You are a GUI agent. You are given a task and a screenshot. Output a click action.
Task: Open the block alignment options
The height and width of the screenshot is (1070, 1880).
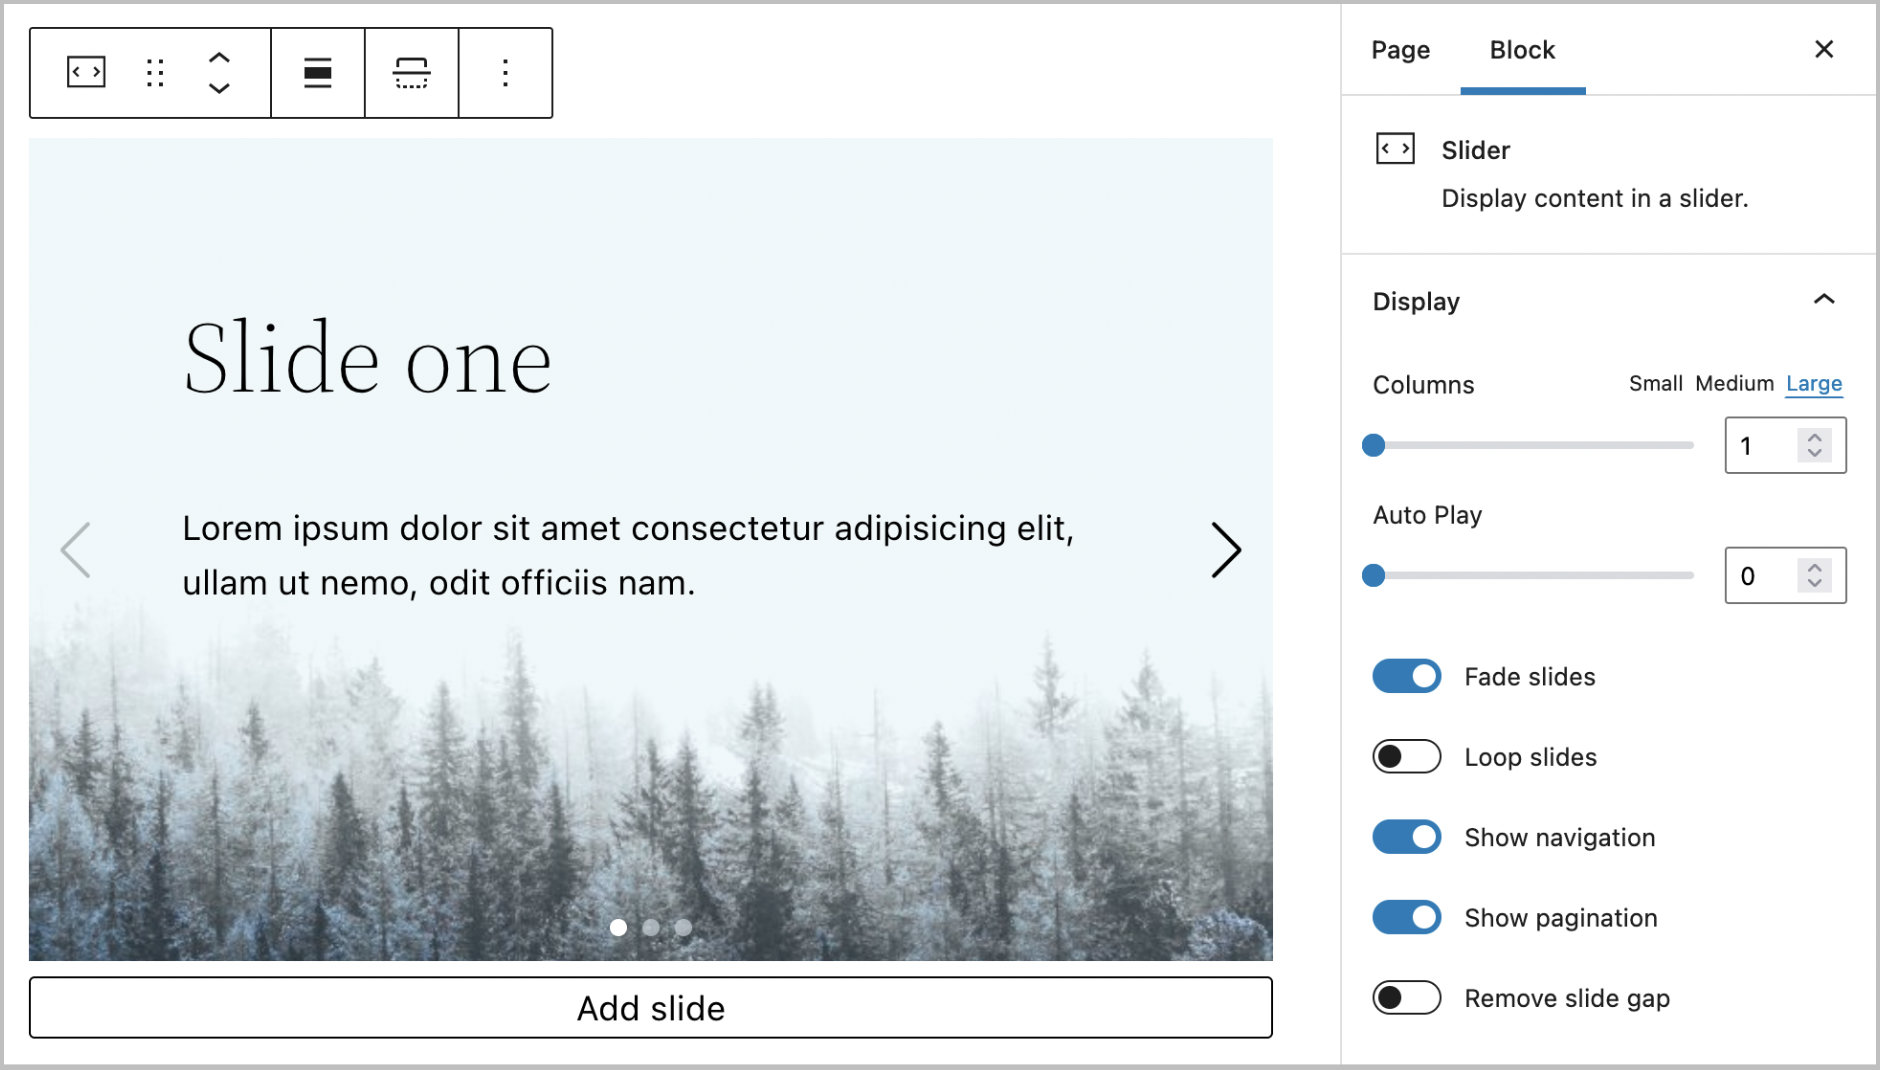tap(317, 72)
